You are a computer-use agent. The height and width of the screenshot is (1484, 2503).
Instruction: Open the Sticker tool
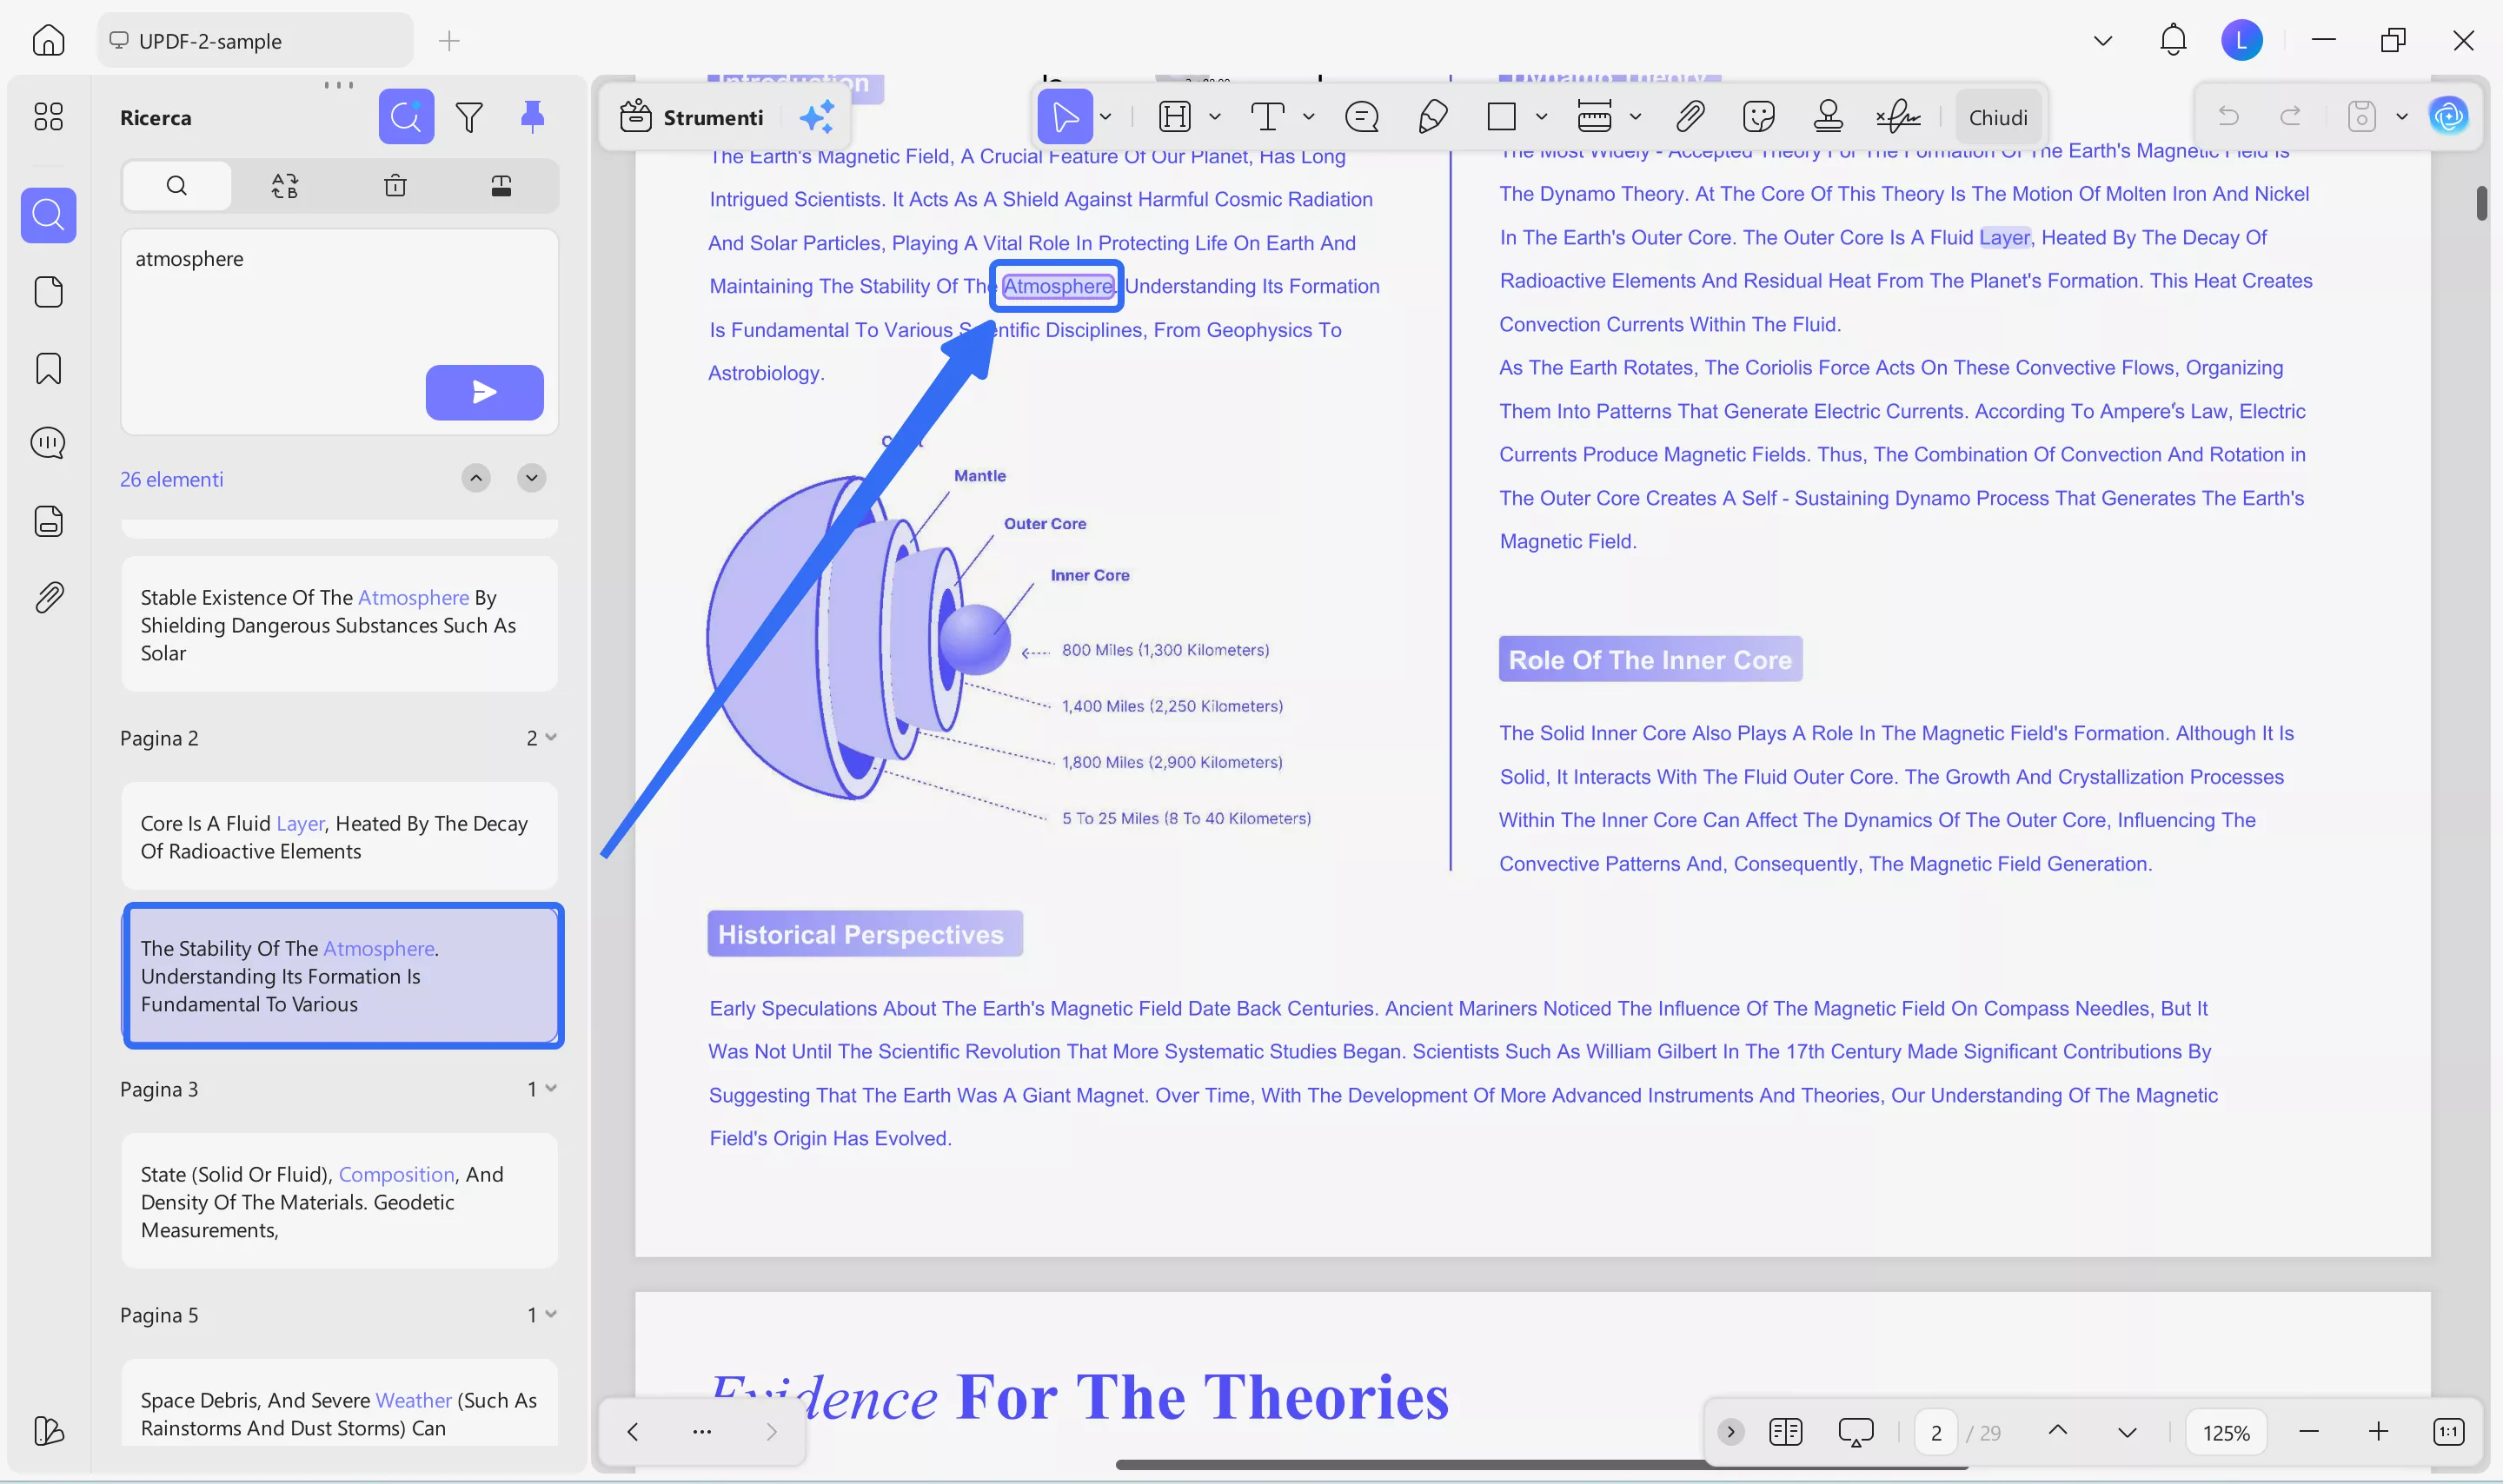[x=1758, y=117]
